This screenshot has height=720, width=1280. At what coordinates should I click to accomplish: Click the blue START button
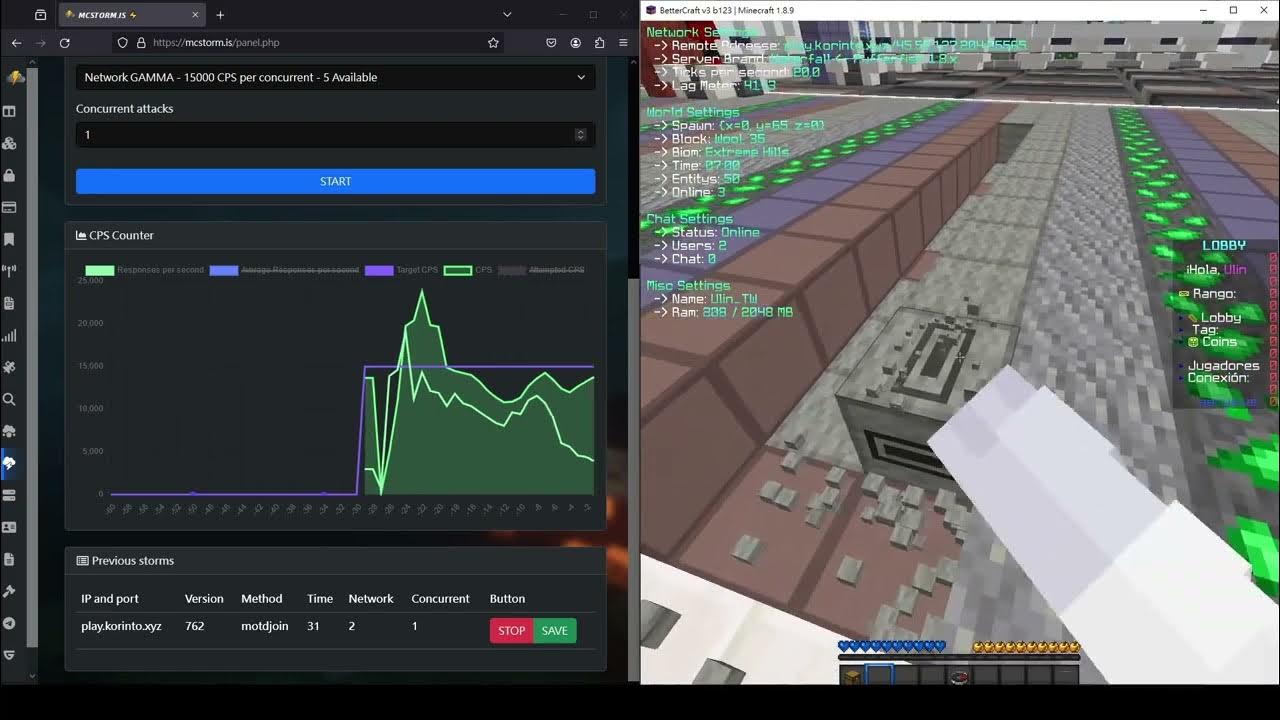(335, 181)
